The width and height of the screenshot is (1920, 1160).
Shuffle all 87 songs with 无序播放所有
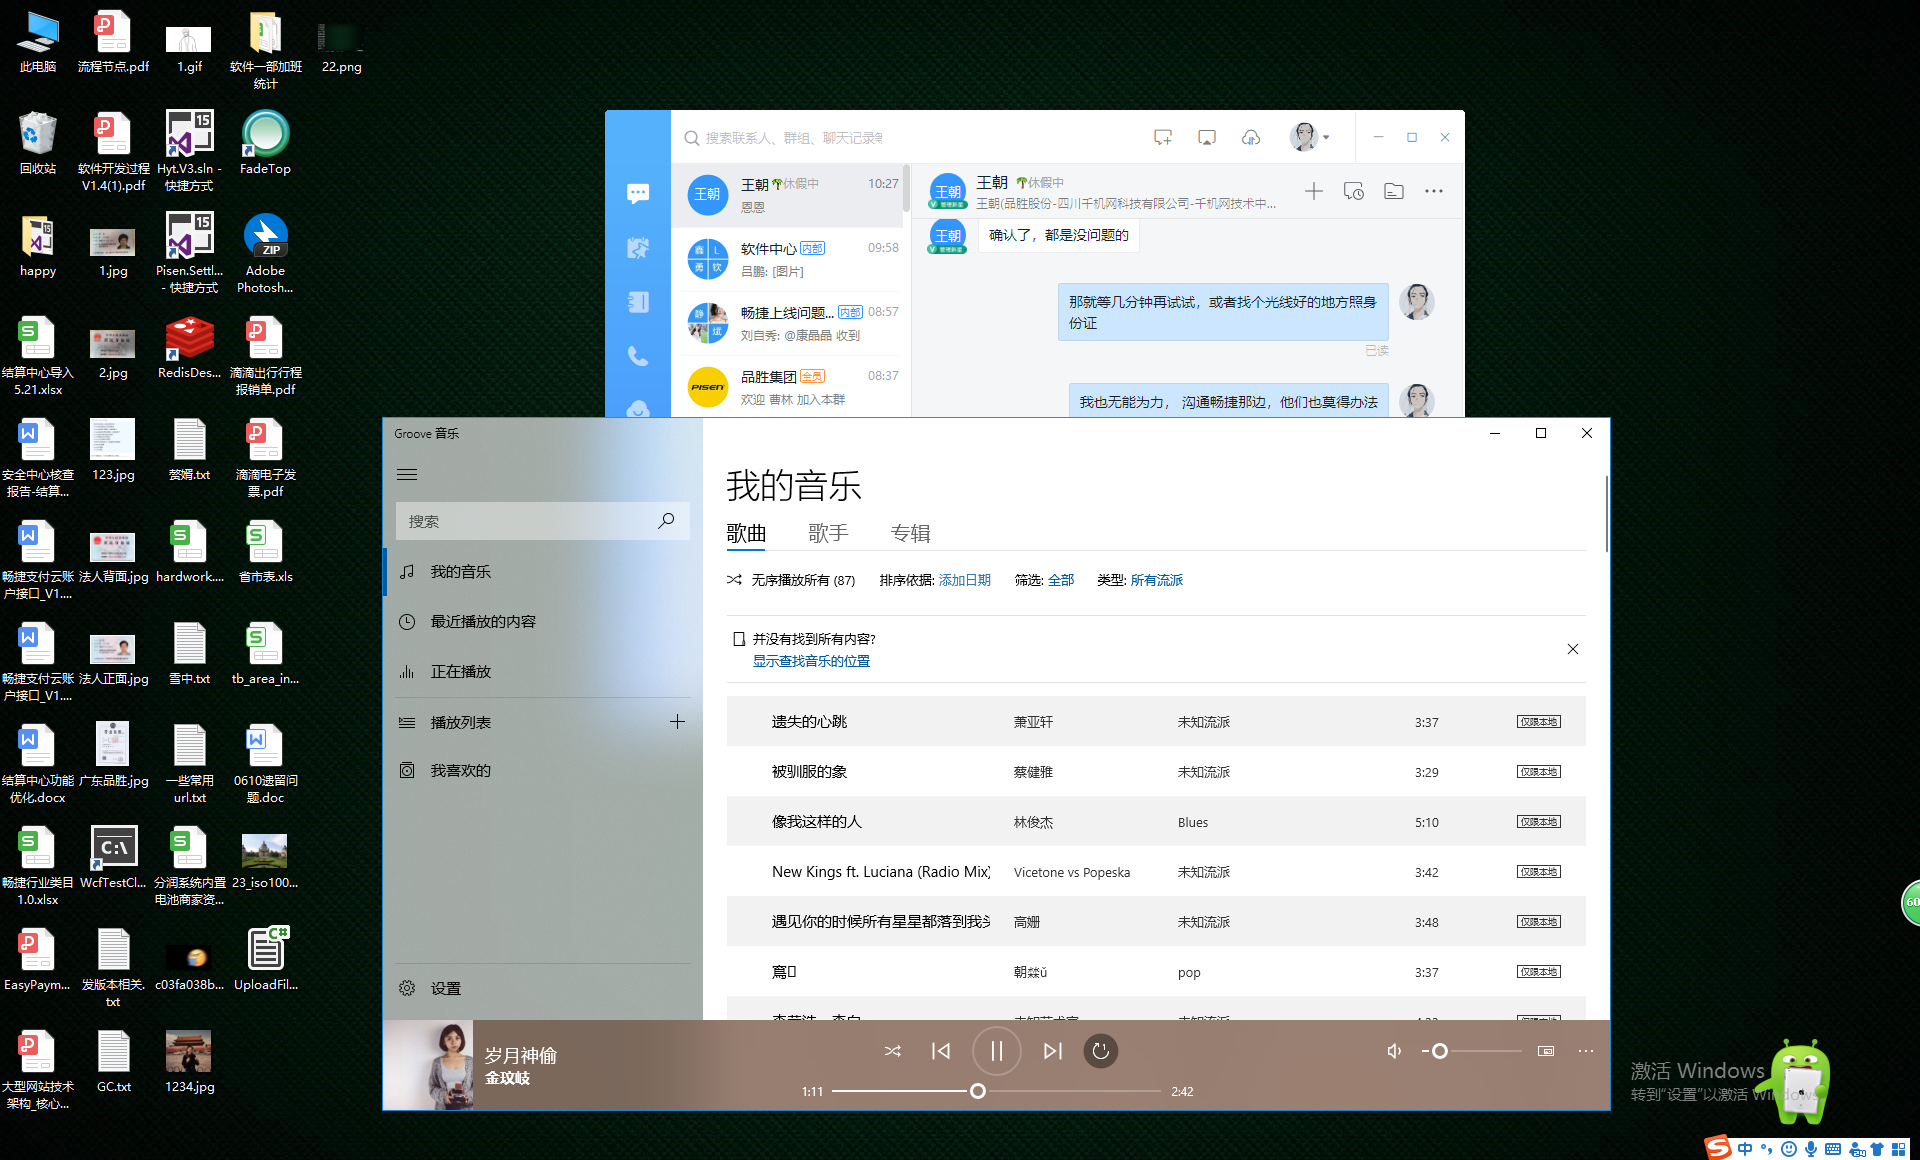[x=791, y=580]
